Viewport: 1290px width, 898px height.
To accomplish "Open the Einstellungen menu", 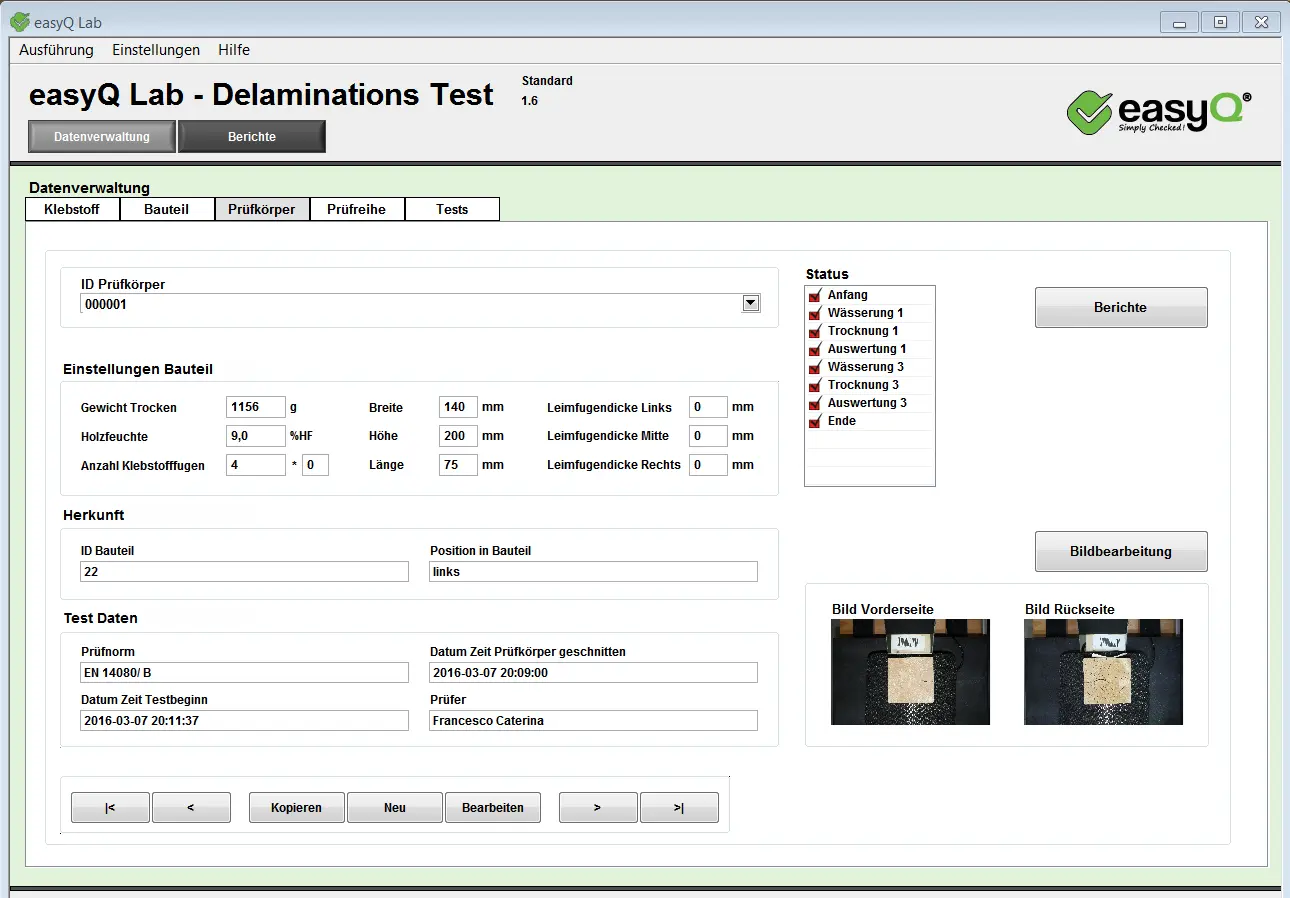I will (x=156, y=50).
